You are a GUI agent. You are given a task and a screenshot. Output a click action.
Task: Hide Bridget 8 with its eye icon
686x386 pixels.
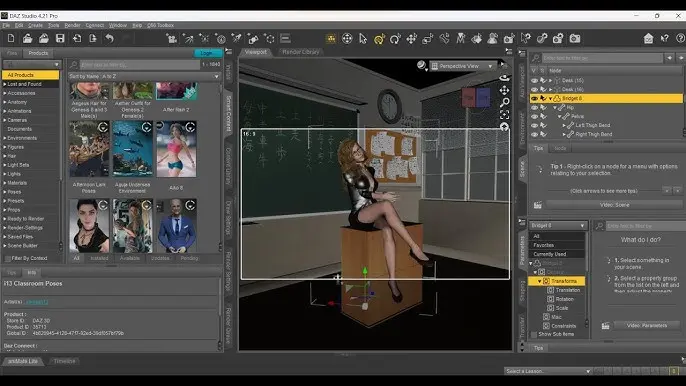534,98
